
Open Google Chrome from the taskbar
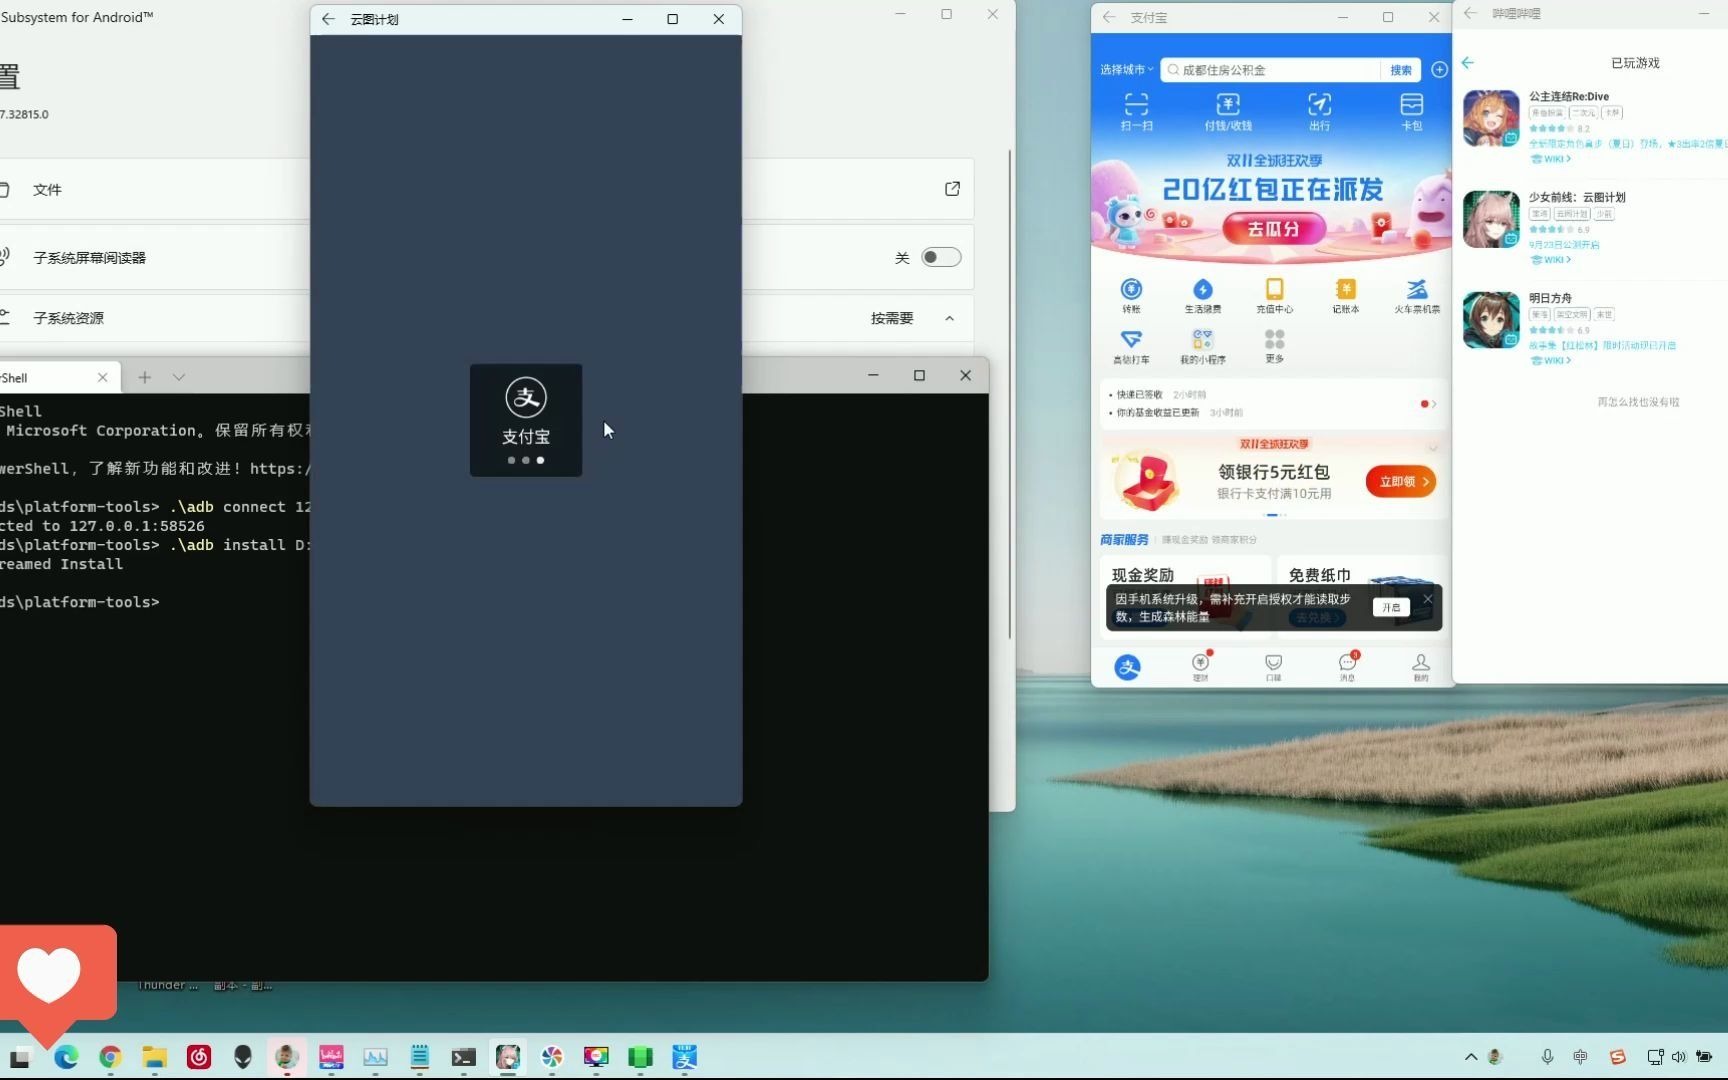pos(110,1057)
